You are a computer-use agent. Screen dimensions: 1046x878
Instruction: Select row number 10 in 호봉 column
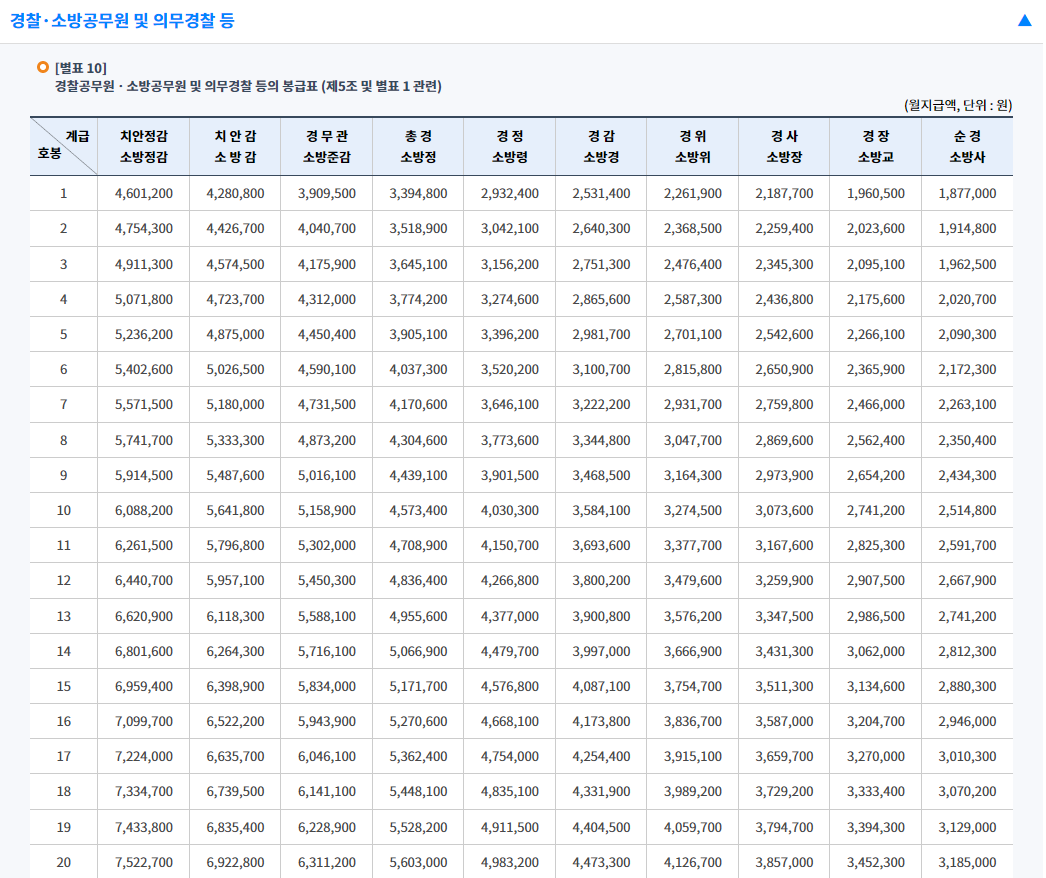pyautogui.click(x=64, y=511)
